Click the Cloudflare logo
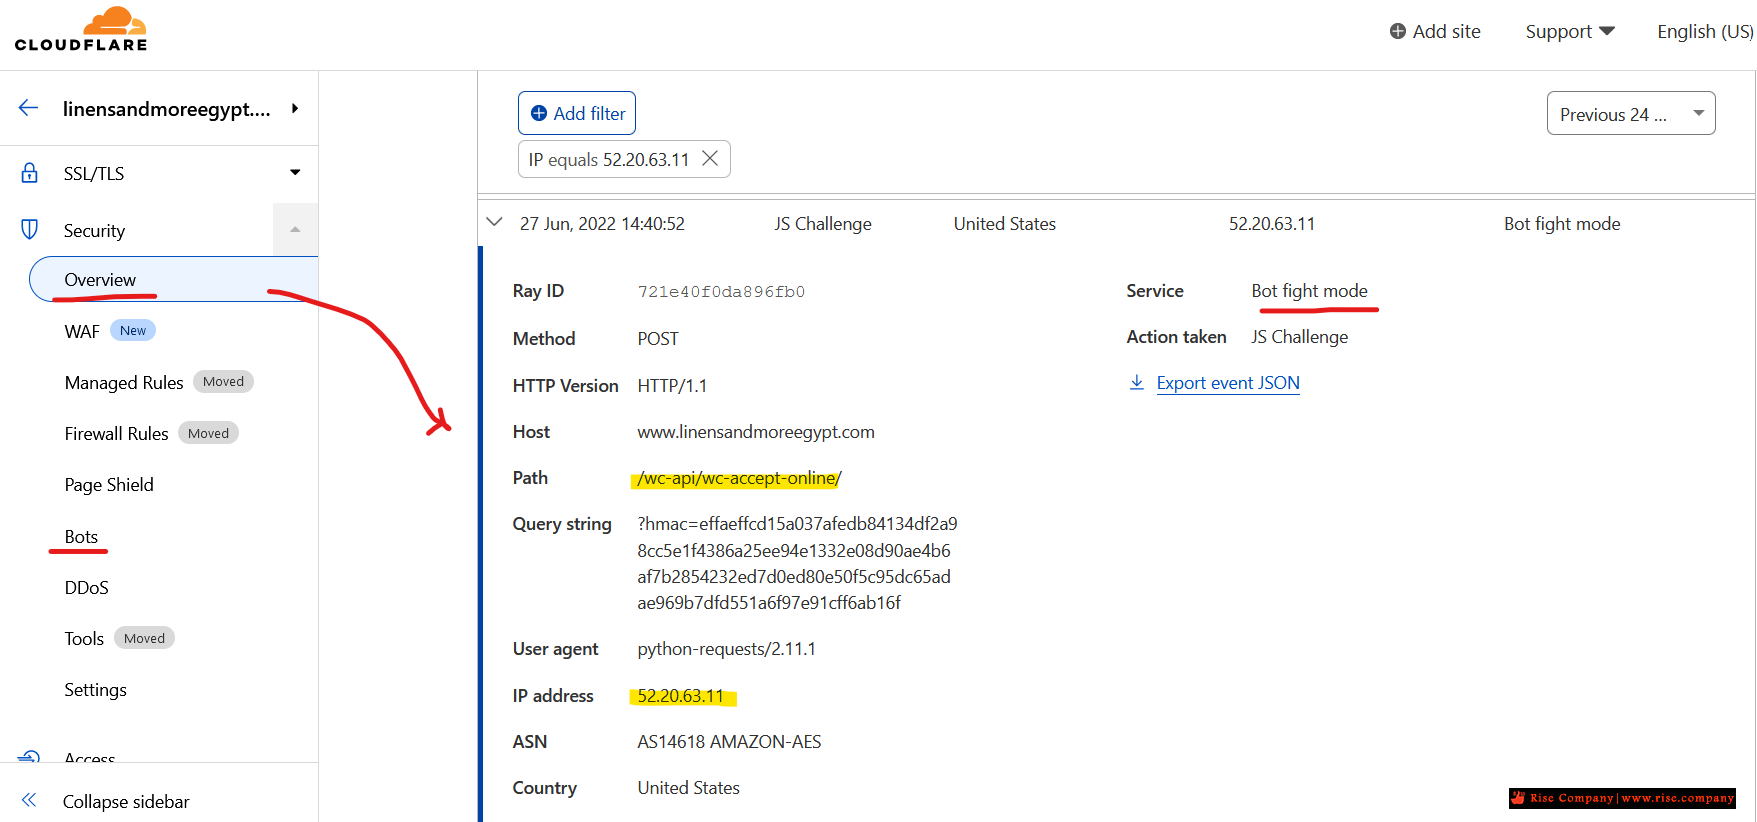This screenshot has height=822, width=1757. click(81, 29)
